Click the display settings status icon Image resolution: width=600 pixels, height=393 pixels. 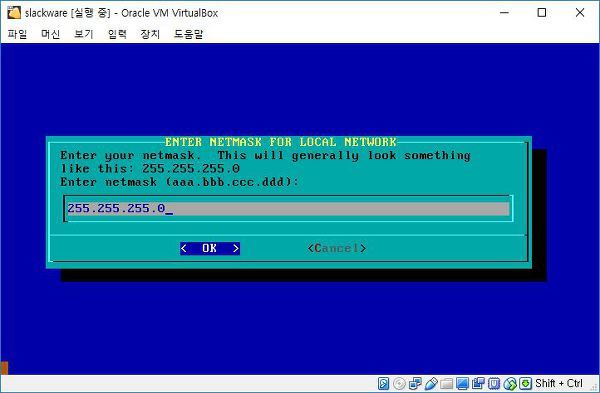pyautogui.click(x=462, y=383)
